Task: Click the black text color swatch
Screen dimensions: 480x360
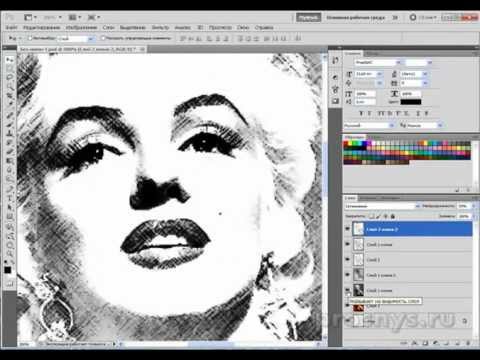Action: pyautogui.click(x=411, y=102)
